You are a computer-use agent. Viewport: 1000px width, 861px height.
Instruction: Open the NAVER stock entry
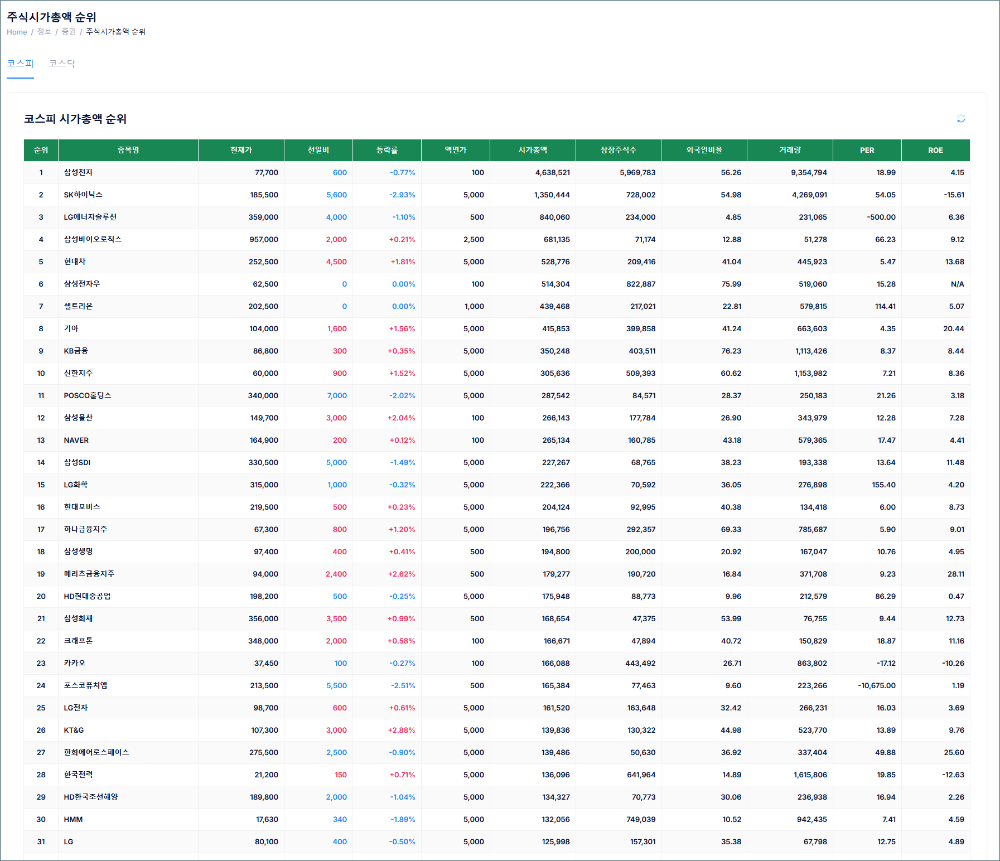coord(76,440)
